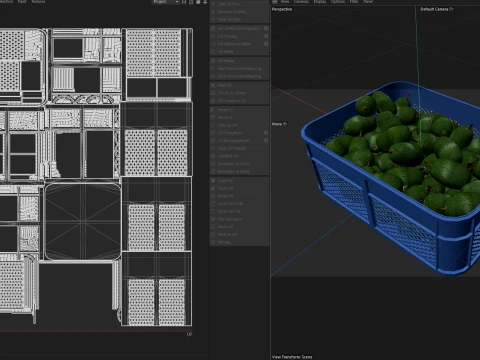Open the viewport Cameras menu
This screenshot has width=480, height=360.
tap(301, 2)
